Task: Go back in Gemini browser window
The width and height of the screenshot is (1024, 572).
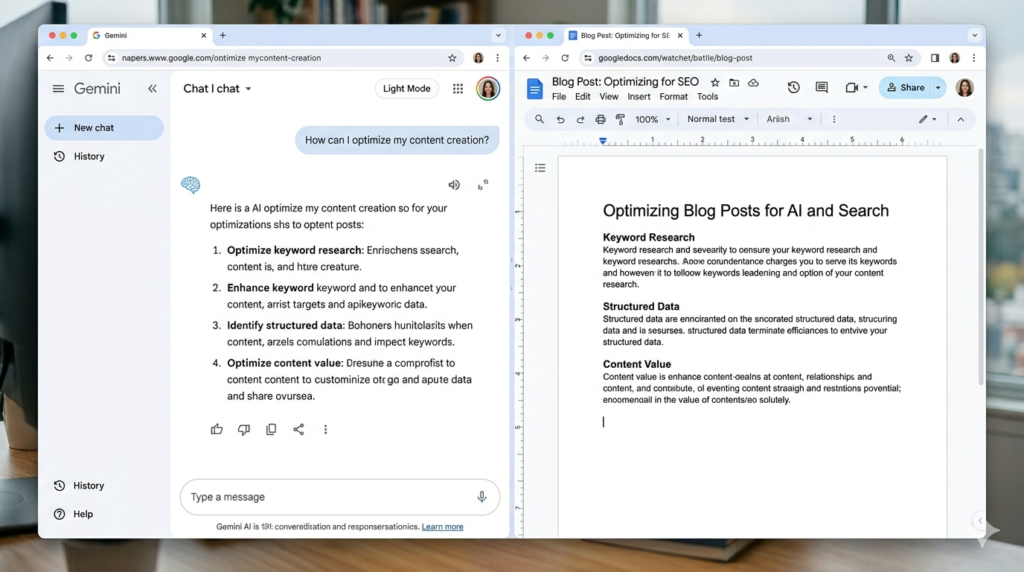Action: (x=50, y=58)
